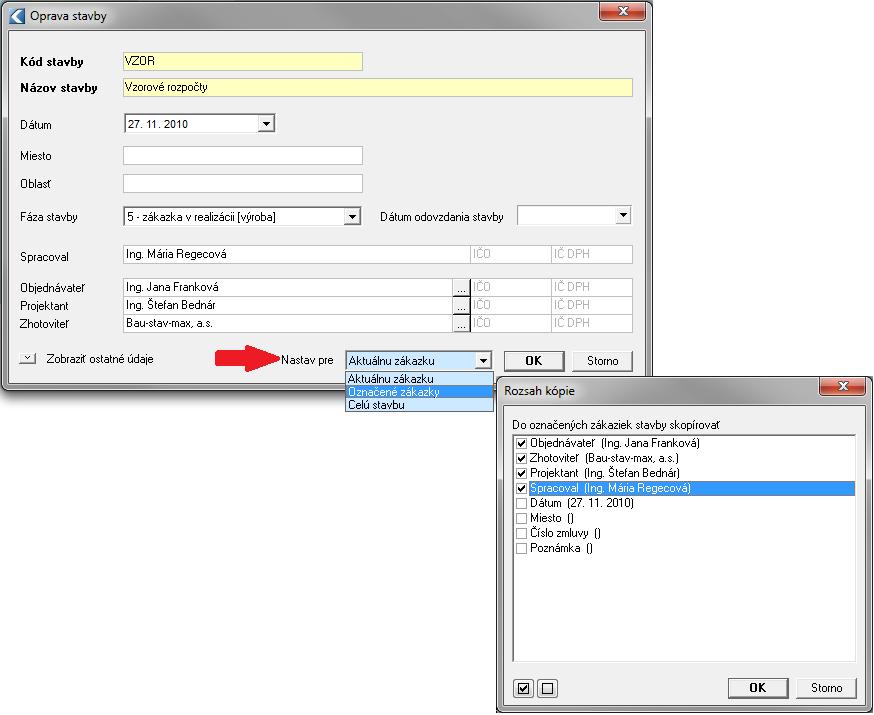
Task: Select Celú stavbu in dropdown list
Action: (x=419, y=405)
